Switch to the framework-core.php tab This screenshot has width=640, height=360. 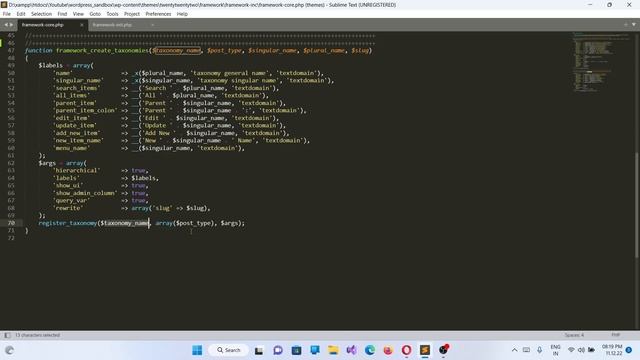pos(43,25)
